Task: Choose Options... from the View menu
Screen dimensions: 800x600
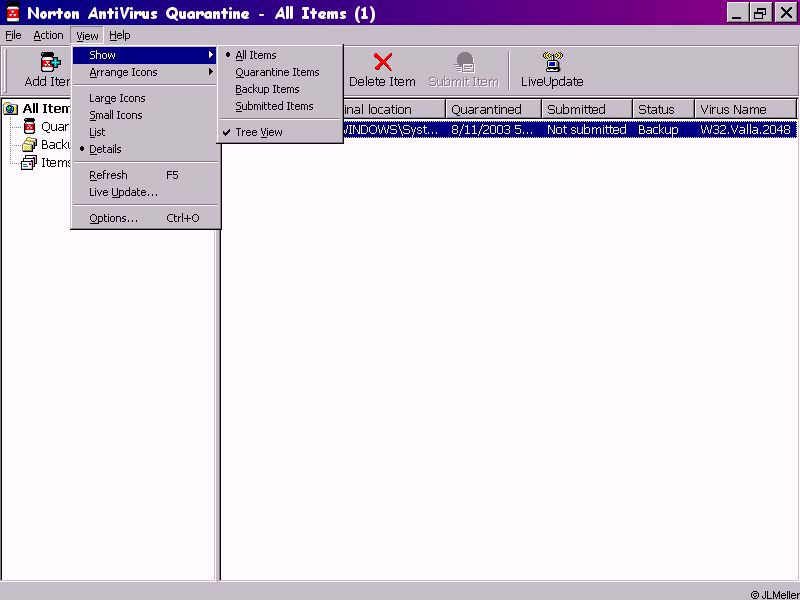Action: (x=114, y=218)
